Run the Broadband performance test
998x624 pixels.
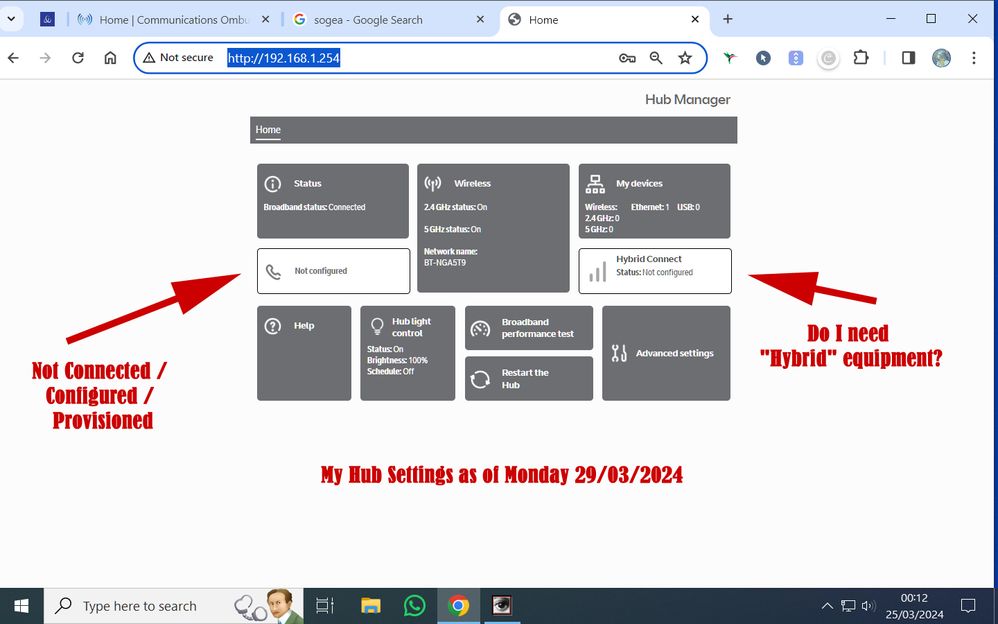pos(529,328)
